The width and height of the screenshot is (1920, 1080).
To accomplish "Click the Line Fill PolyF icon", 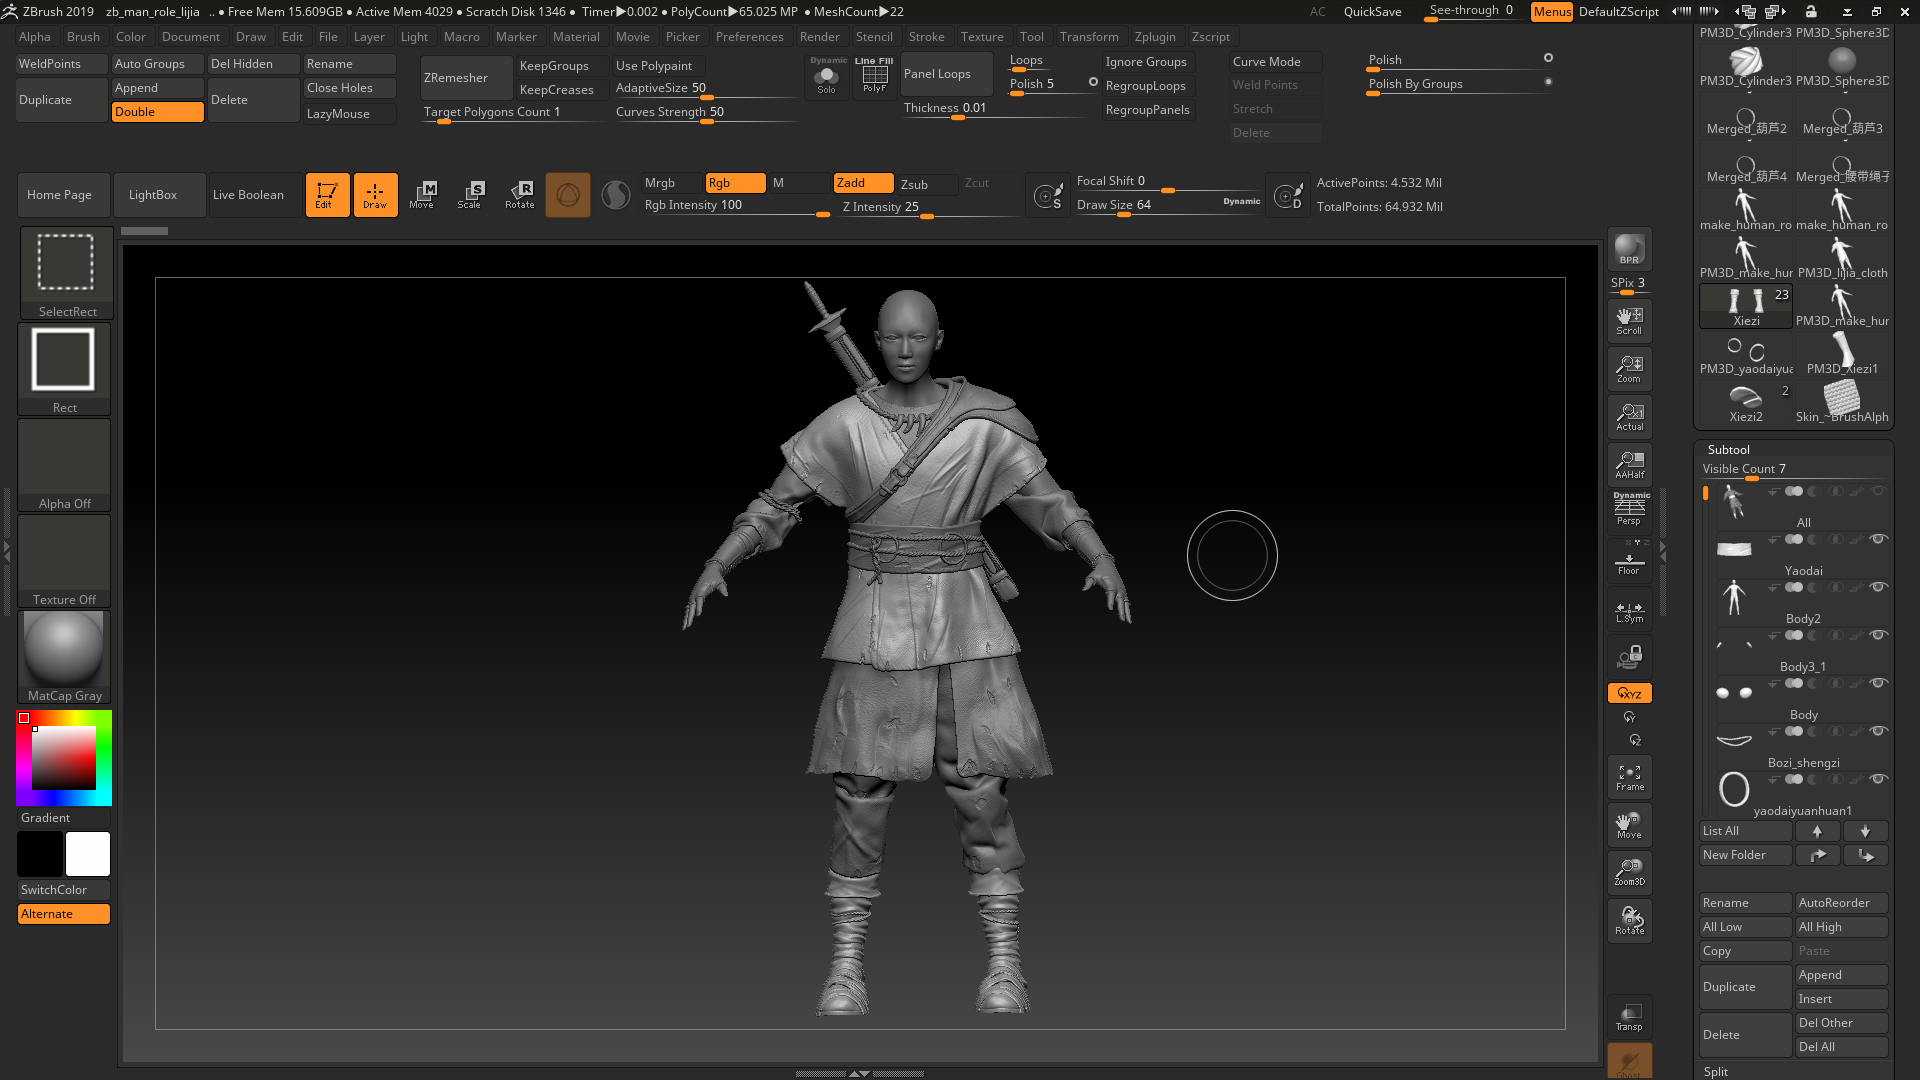I will click(x=874, y=75).
